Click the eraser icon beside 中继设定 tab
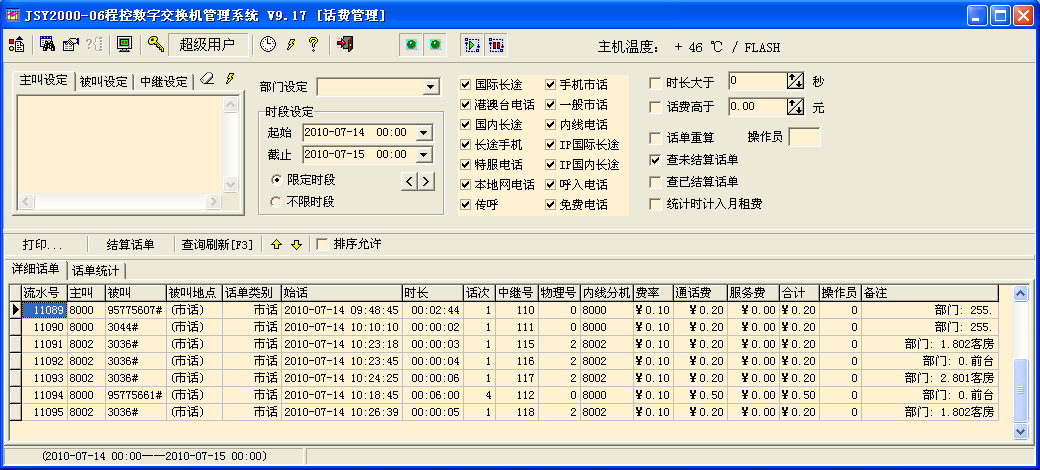The height and width of the screenshot is (470, 1040). click(x=207, y=79)
